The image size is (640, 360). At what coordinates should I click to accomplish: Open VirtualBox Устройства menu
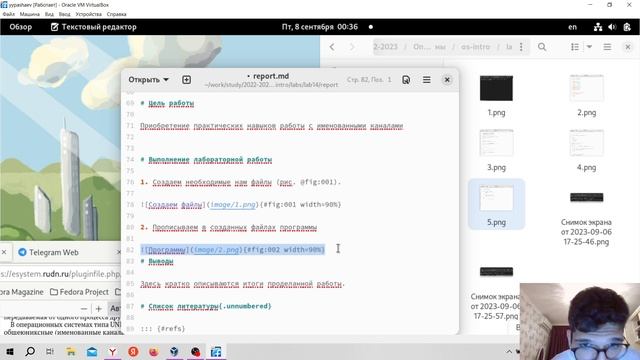(88, 14)
